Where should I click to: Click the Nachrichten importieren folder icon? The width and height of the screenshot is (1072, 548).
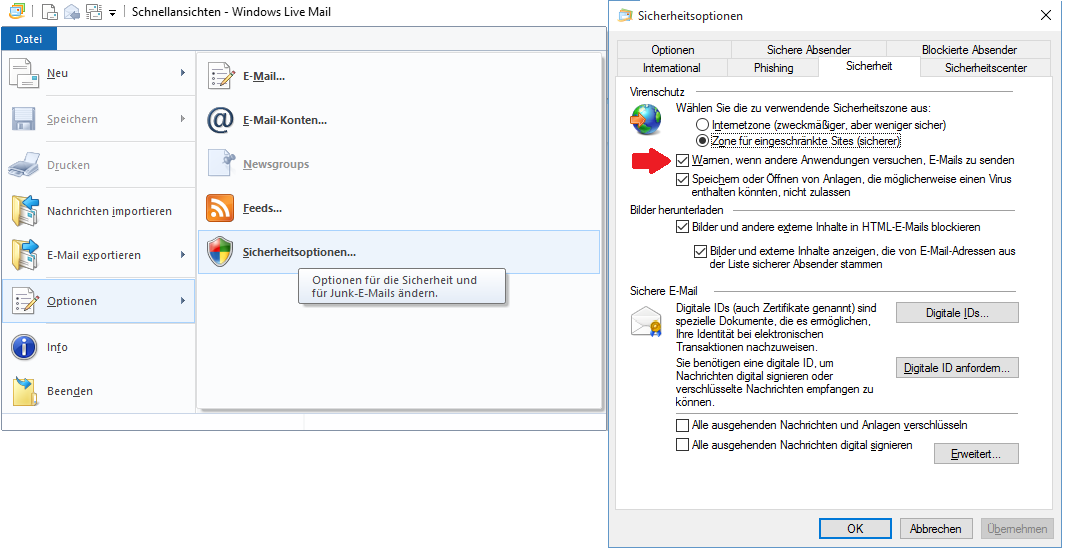pyautogui.click(x=24, y=211)
